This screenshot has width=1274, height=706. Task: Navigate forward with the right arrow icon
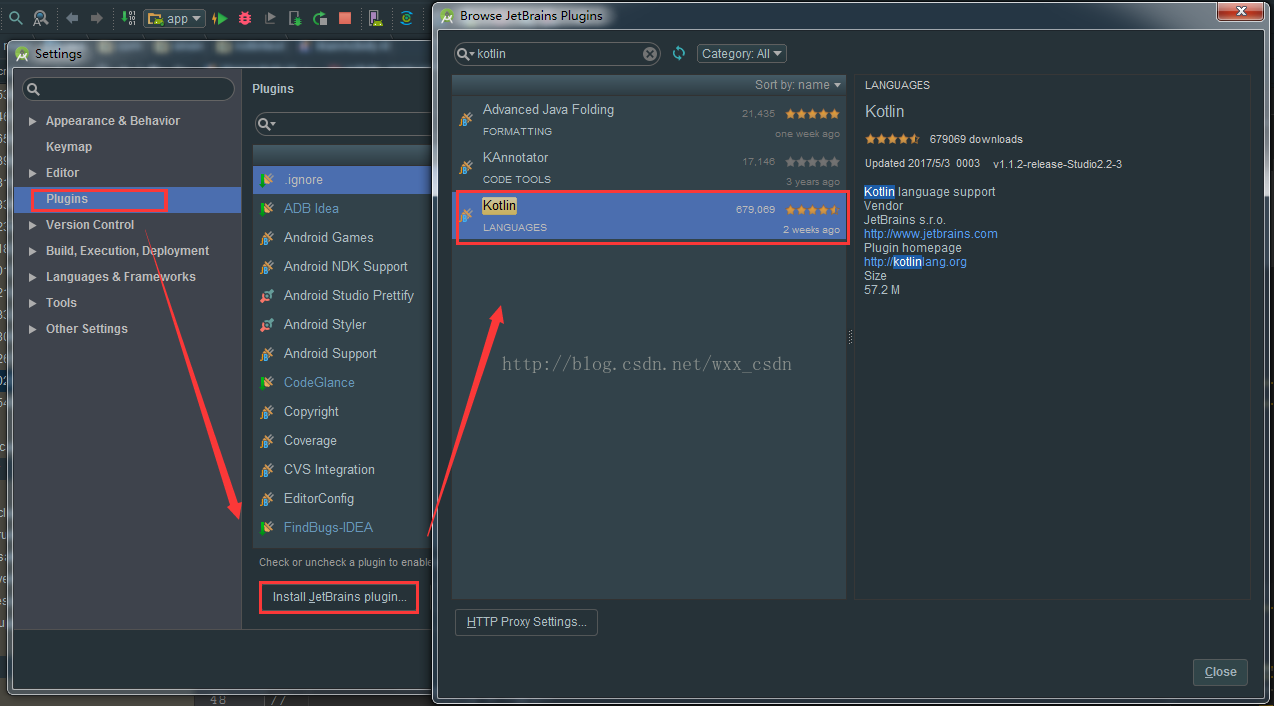[x=97, y=18]
